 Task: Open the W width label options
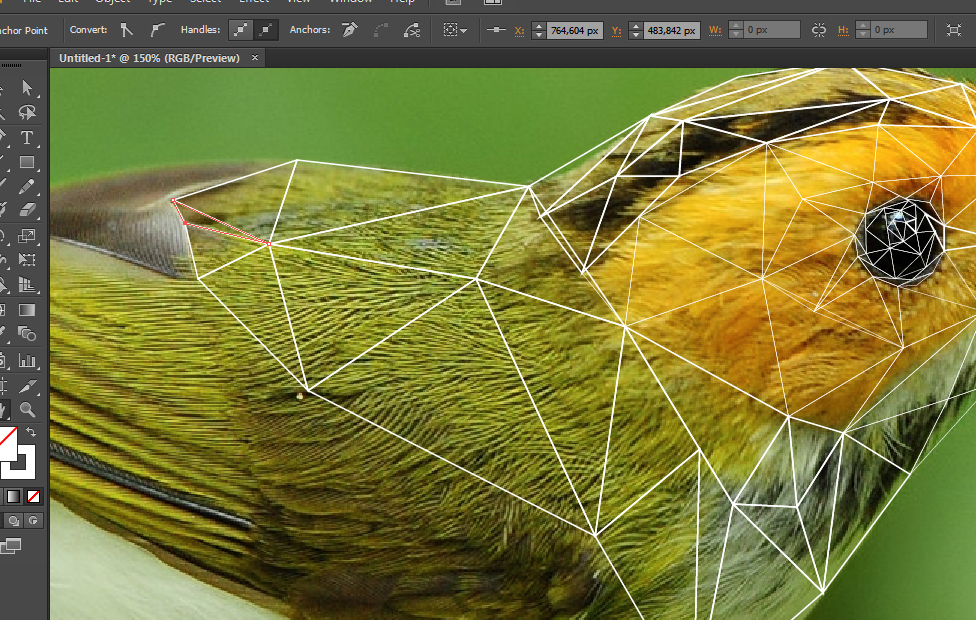click(x=715, y=30)
